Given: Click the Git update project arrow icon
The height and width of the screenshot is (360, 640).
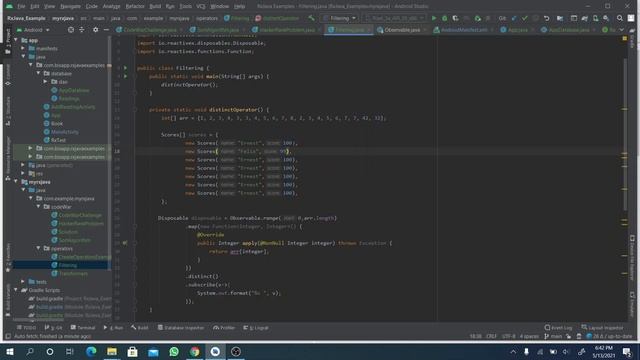Looking at the screenshot, I should coord(514,18).
